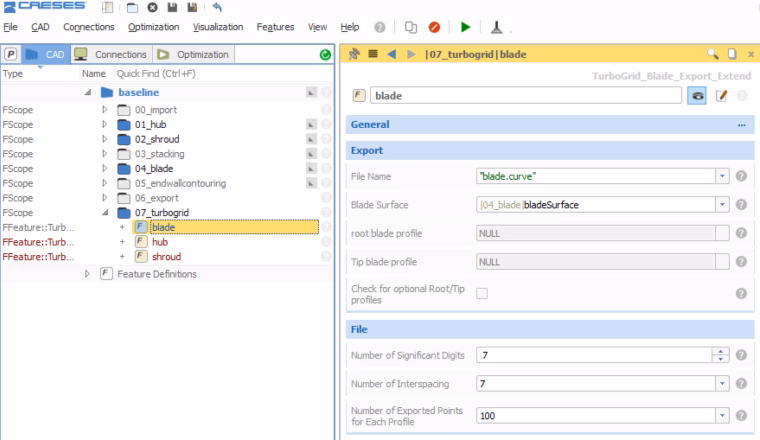Viewport: 760px width, 440px height.
Task: Click the help icon for root blade profile
Action: [741, 233]
